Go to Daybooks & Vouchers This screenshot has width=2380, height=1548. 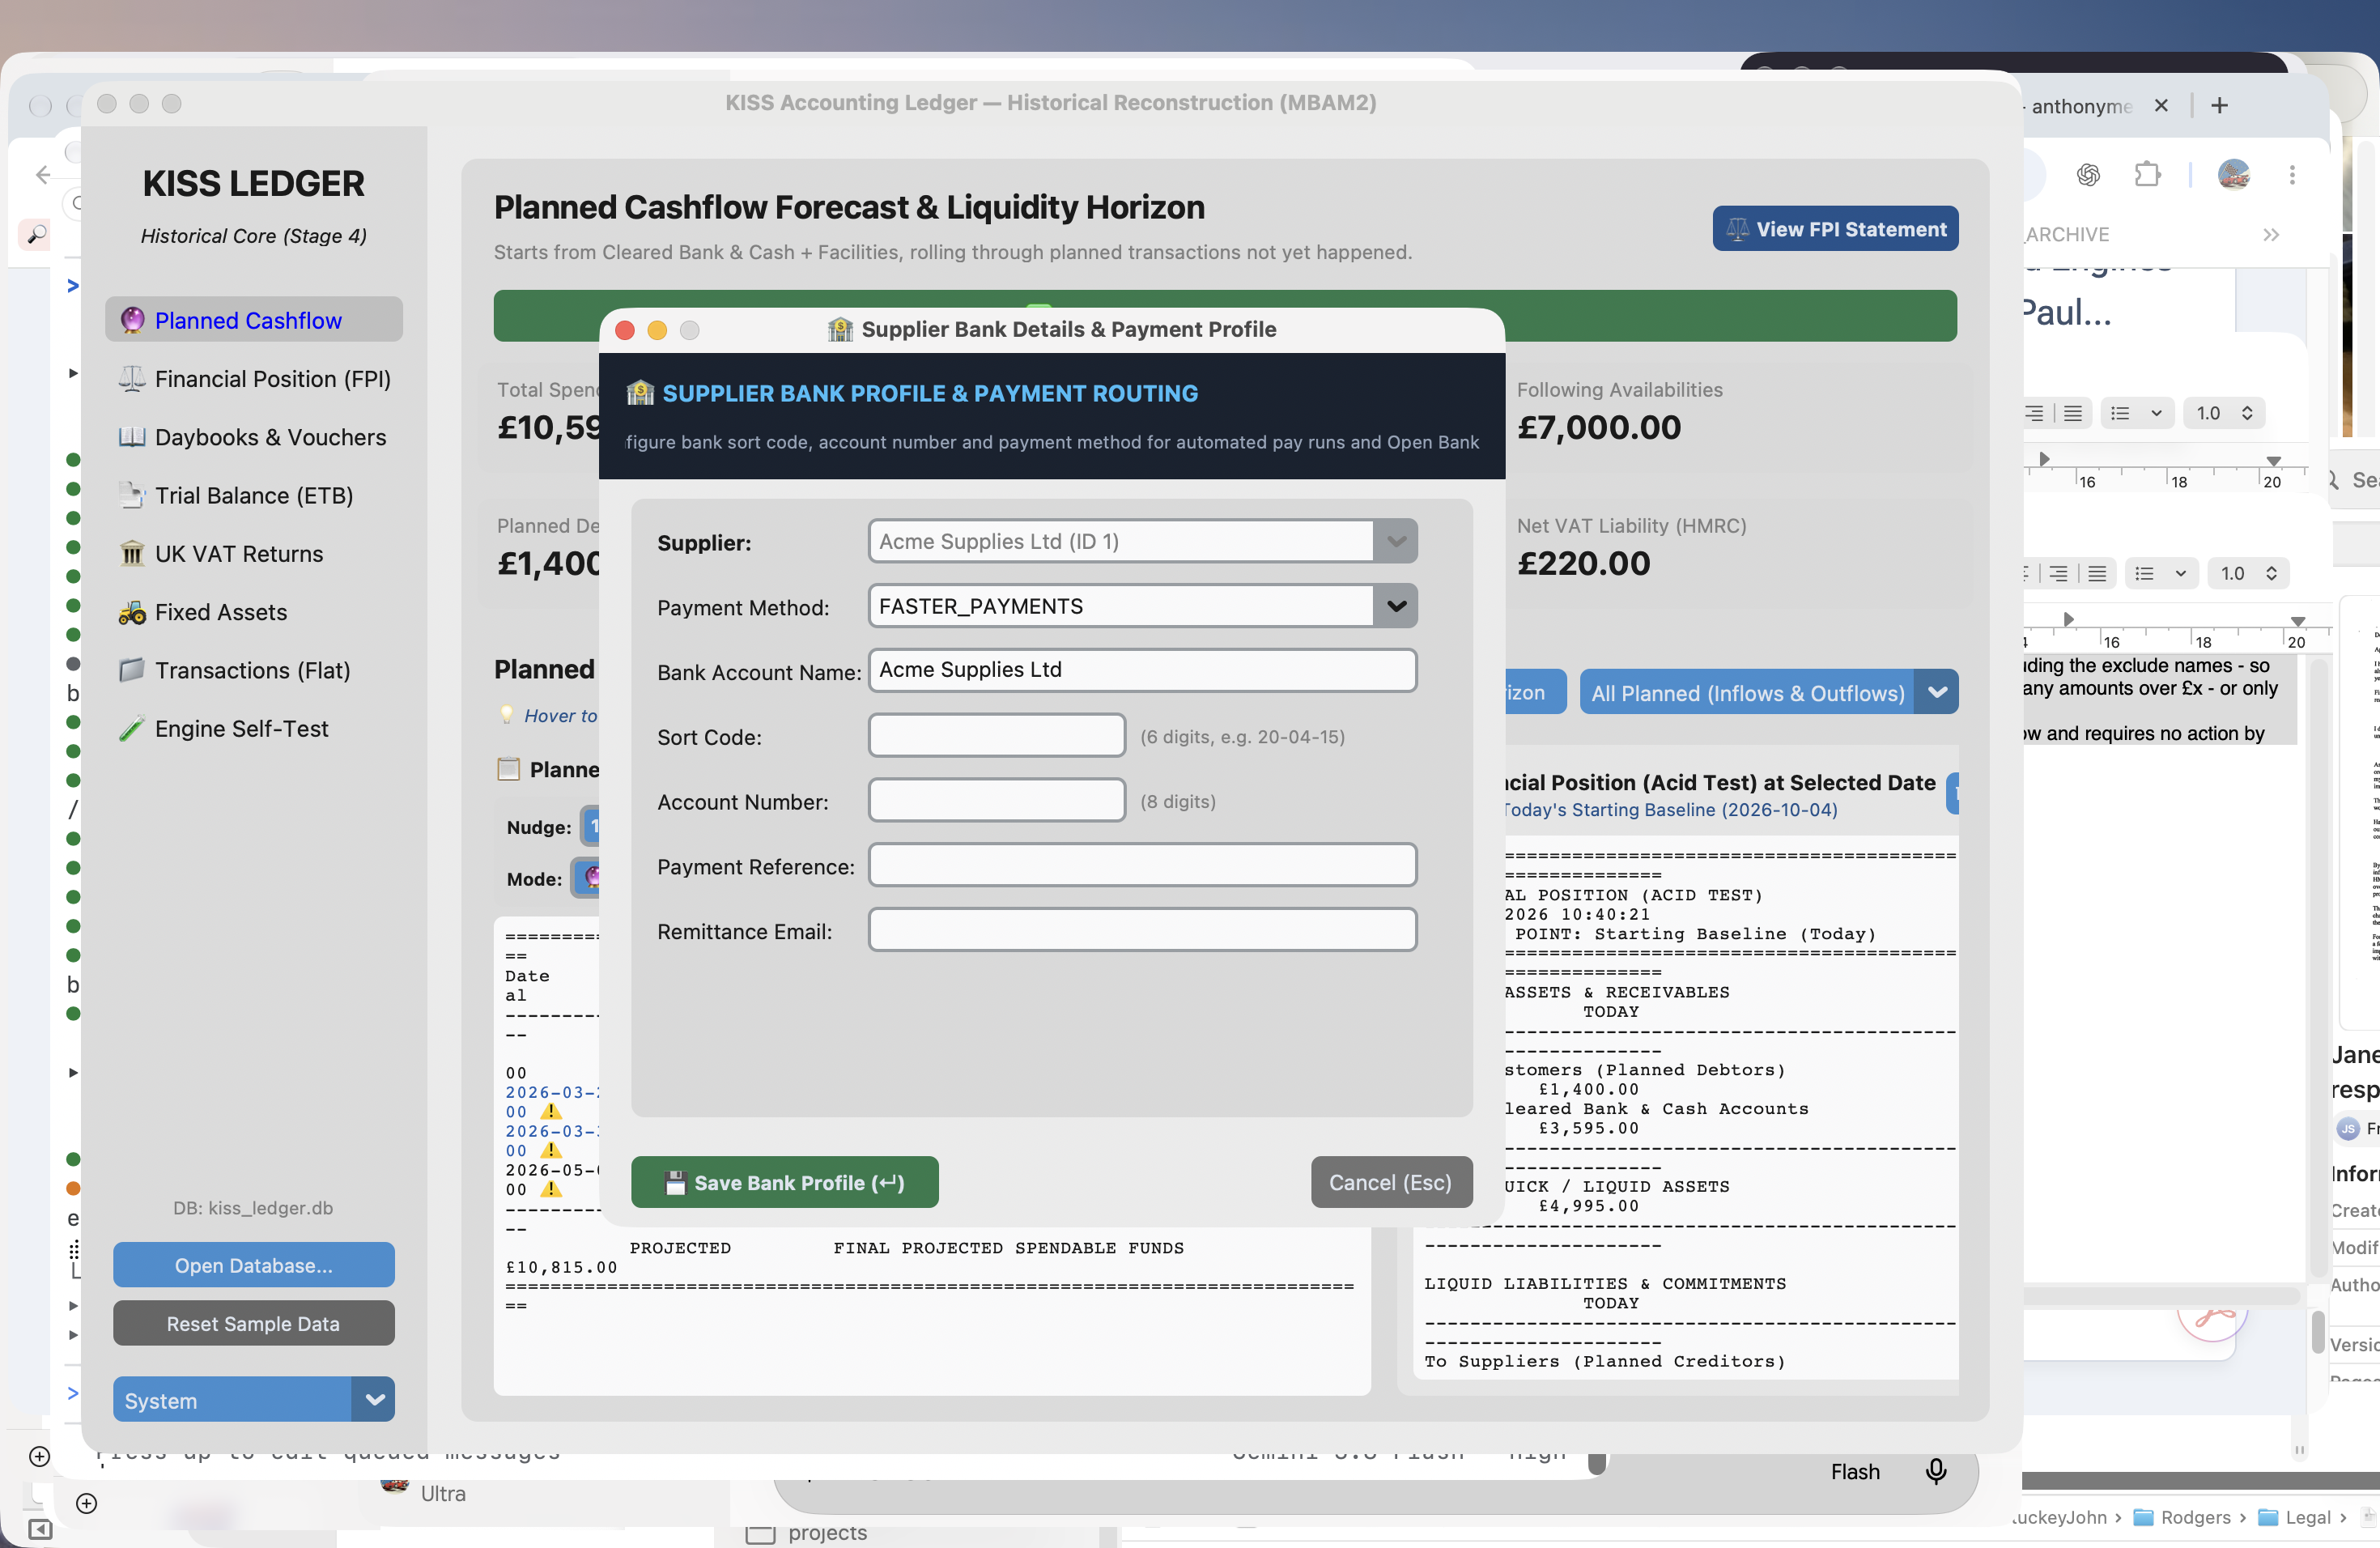(253, 437)
